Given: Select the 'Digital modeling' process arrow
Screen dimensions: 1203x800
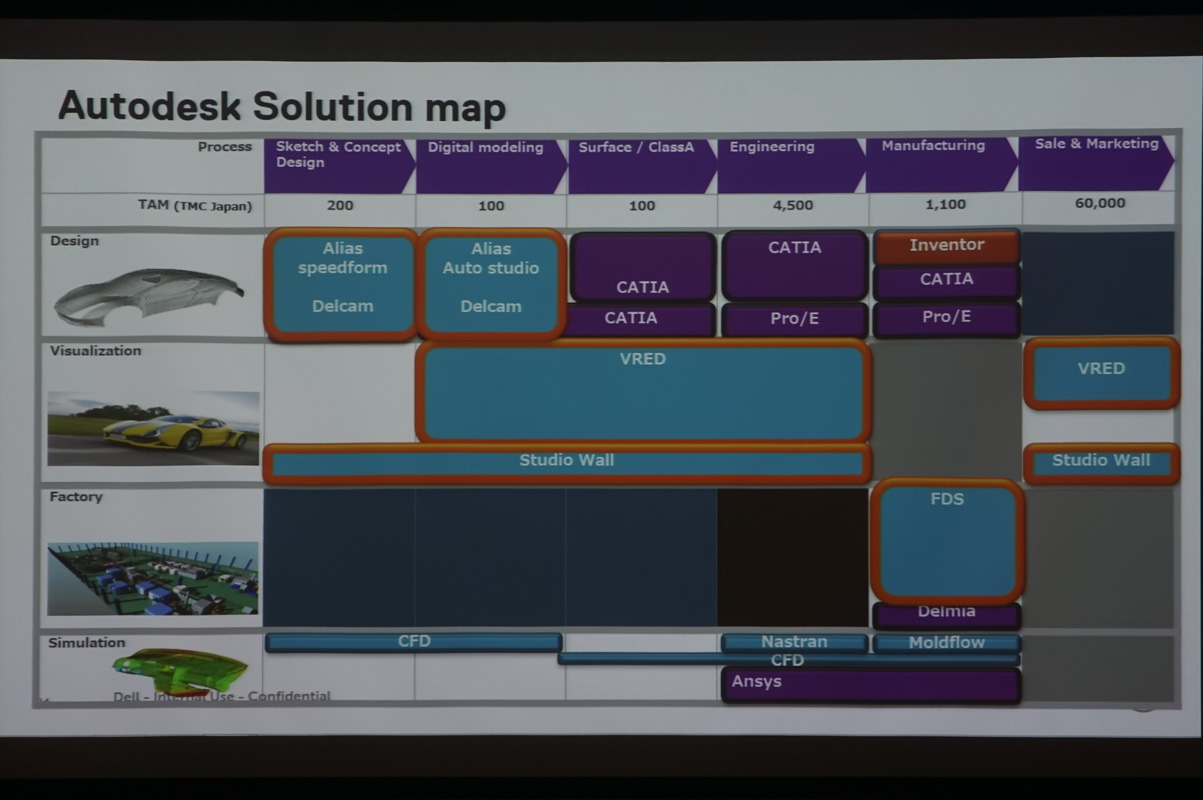Looking at the screenshot, I should click(491, 165).
